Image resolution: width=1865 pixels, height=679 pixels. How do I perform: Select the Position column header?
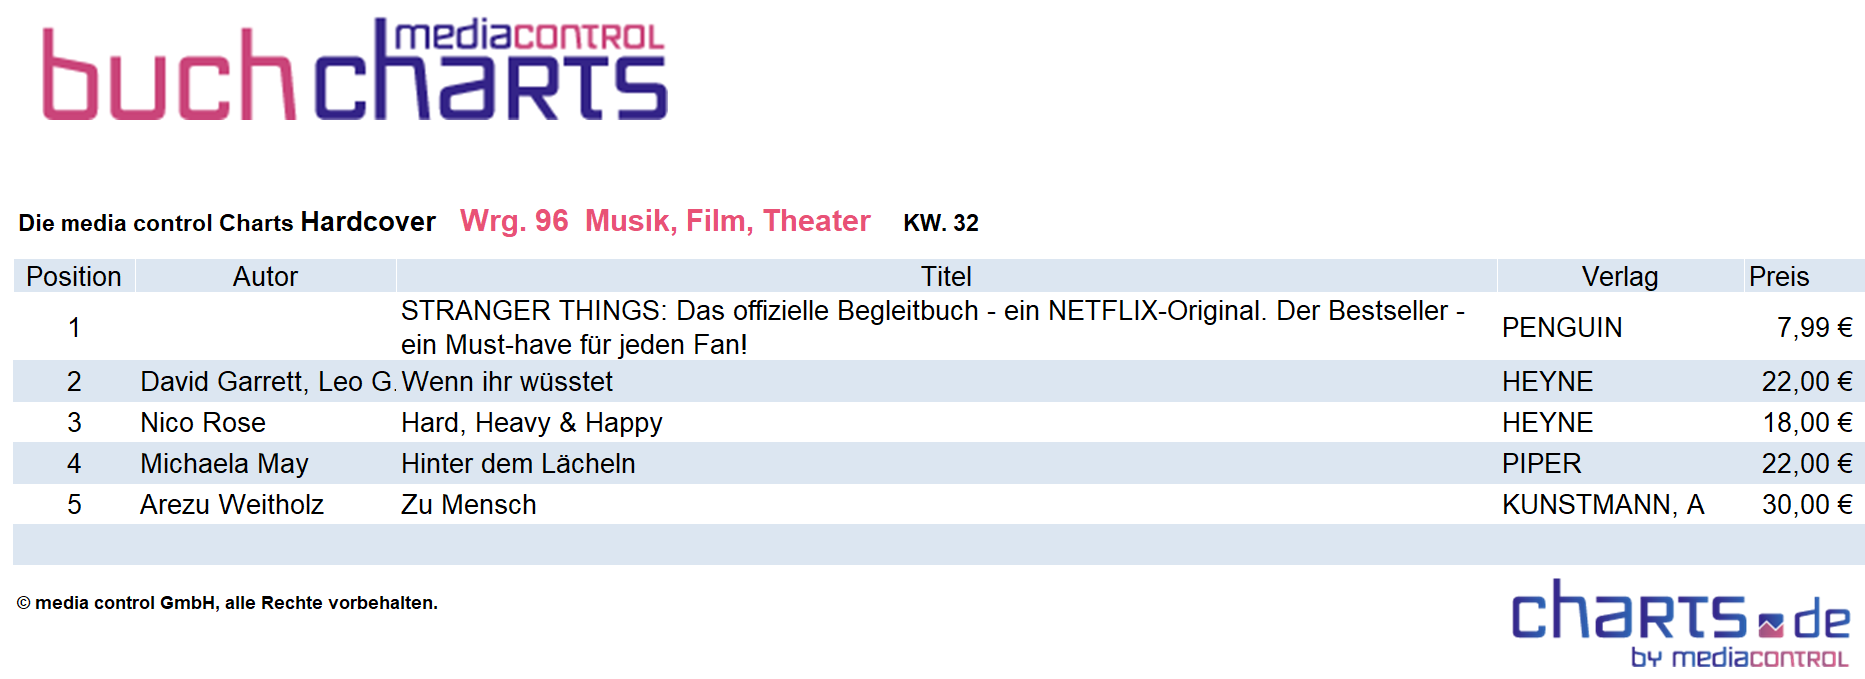[x=74, y=276]
